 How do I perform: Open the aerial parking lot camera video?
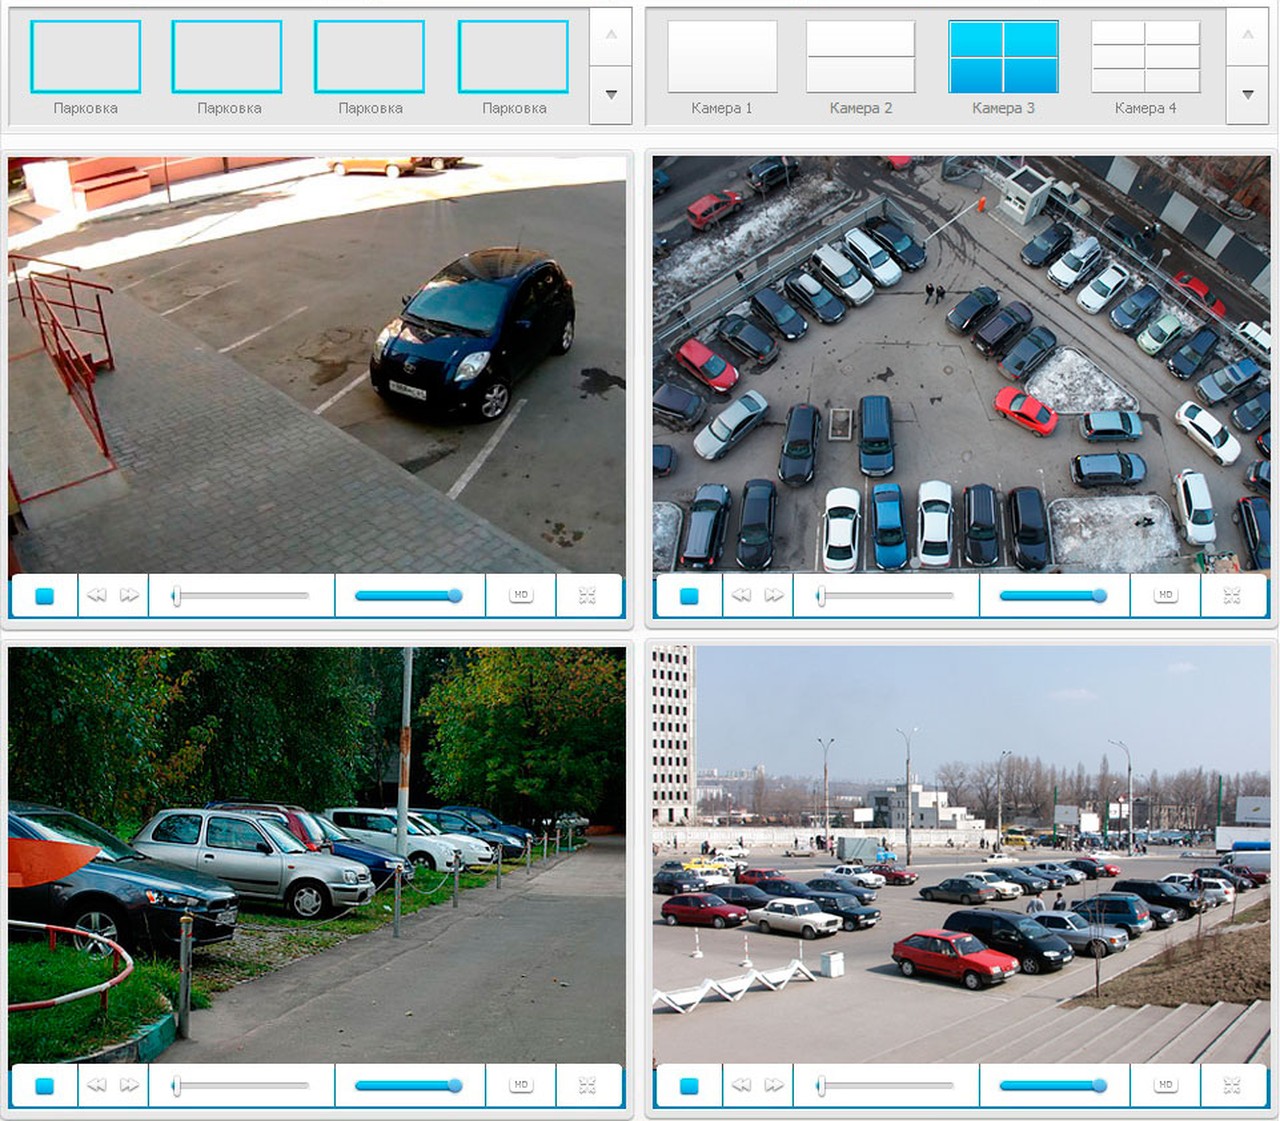coord(961,365)
